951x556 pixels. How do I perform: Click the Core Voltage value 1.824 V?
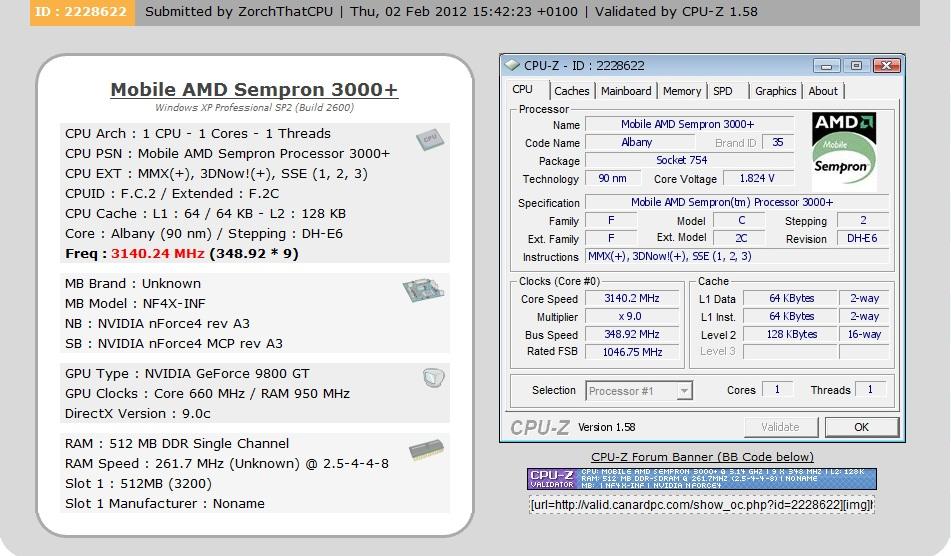coord(757,178)
